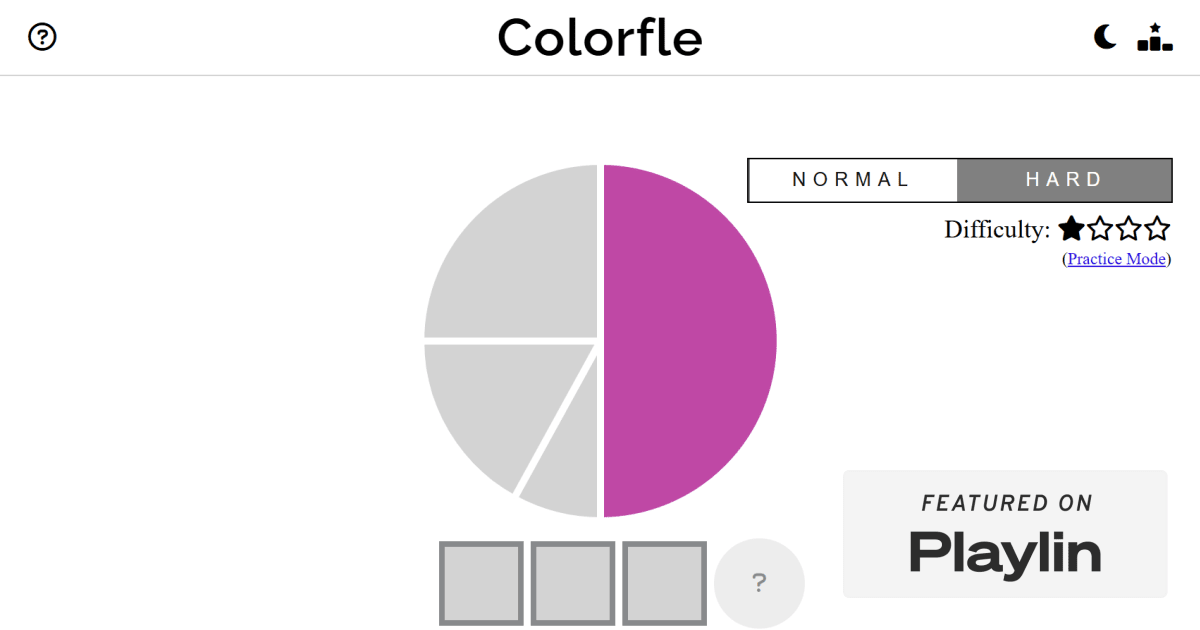Select the filled first difficulty star
This screenshot has height=630, width=1200.
(x=1071, y=229)
